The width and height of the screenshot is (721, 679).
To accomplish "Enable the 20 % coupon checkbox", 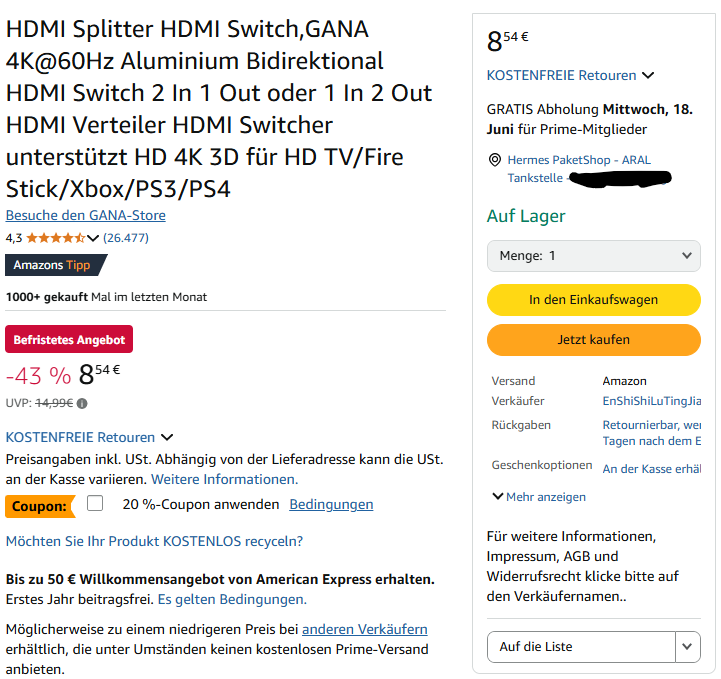I will (x=95, y=504).
